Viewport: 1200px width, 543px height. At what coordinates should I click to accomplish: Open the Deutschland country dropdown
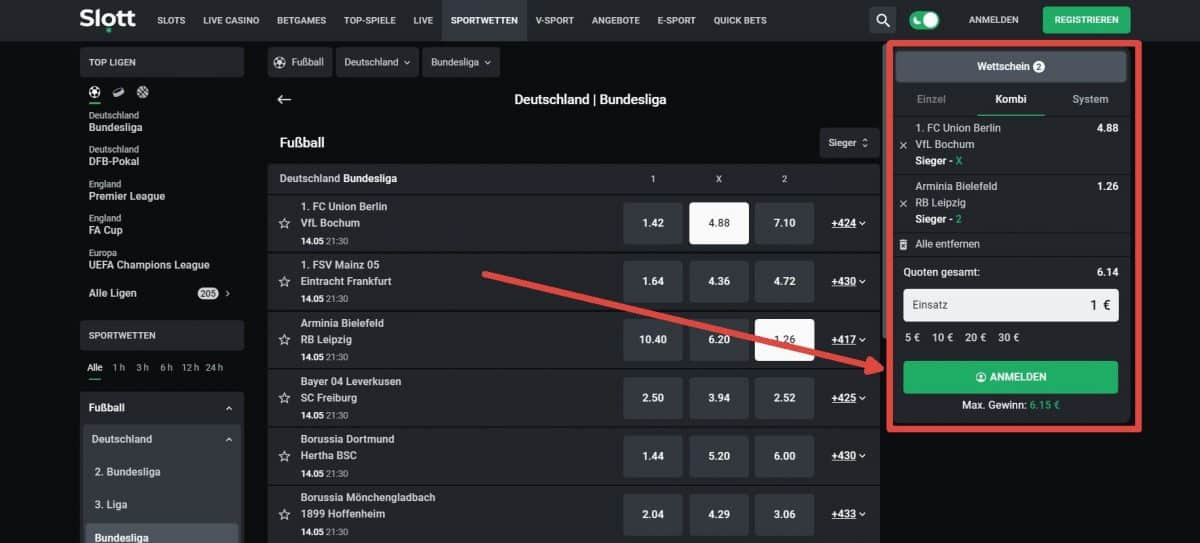pyautogui.click(x=377, y=62)
